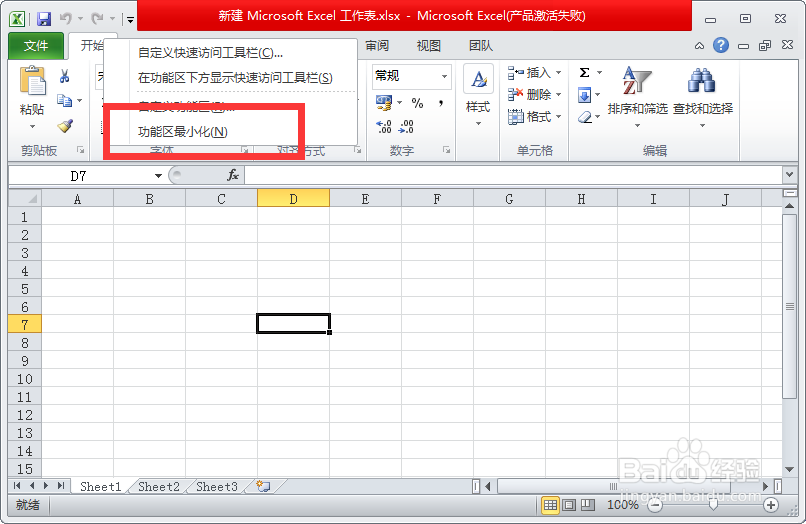Select column header A
Image resolution: width=806 pixels, height=524 pixels.
click(x=77, y=198)
